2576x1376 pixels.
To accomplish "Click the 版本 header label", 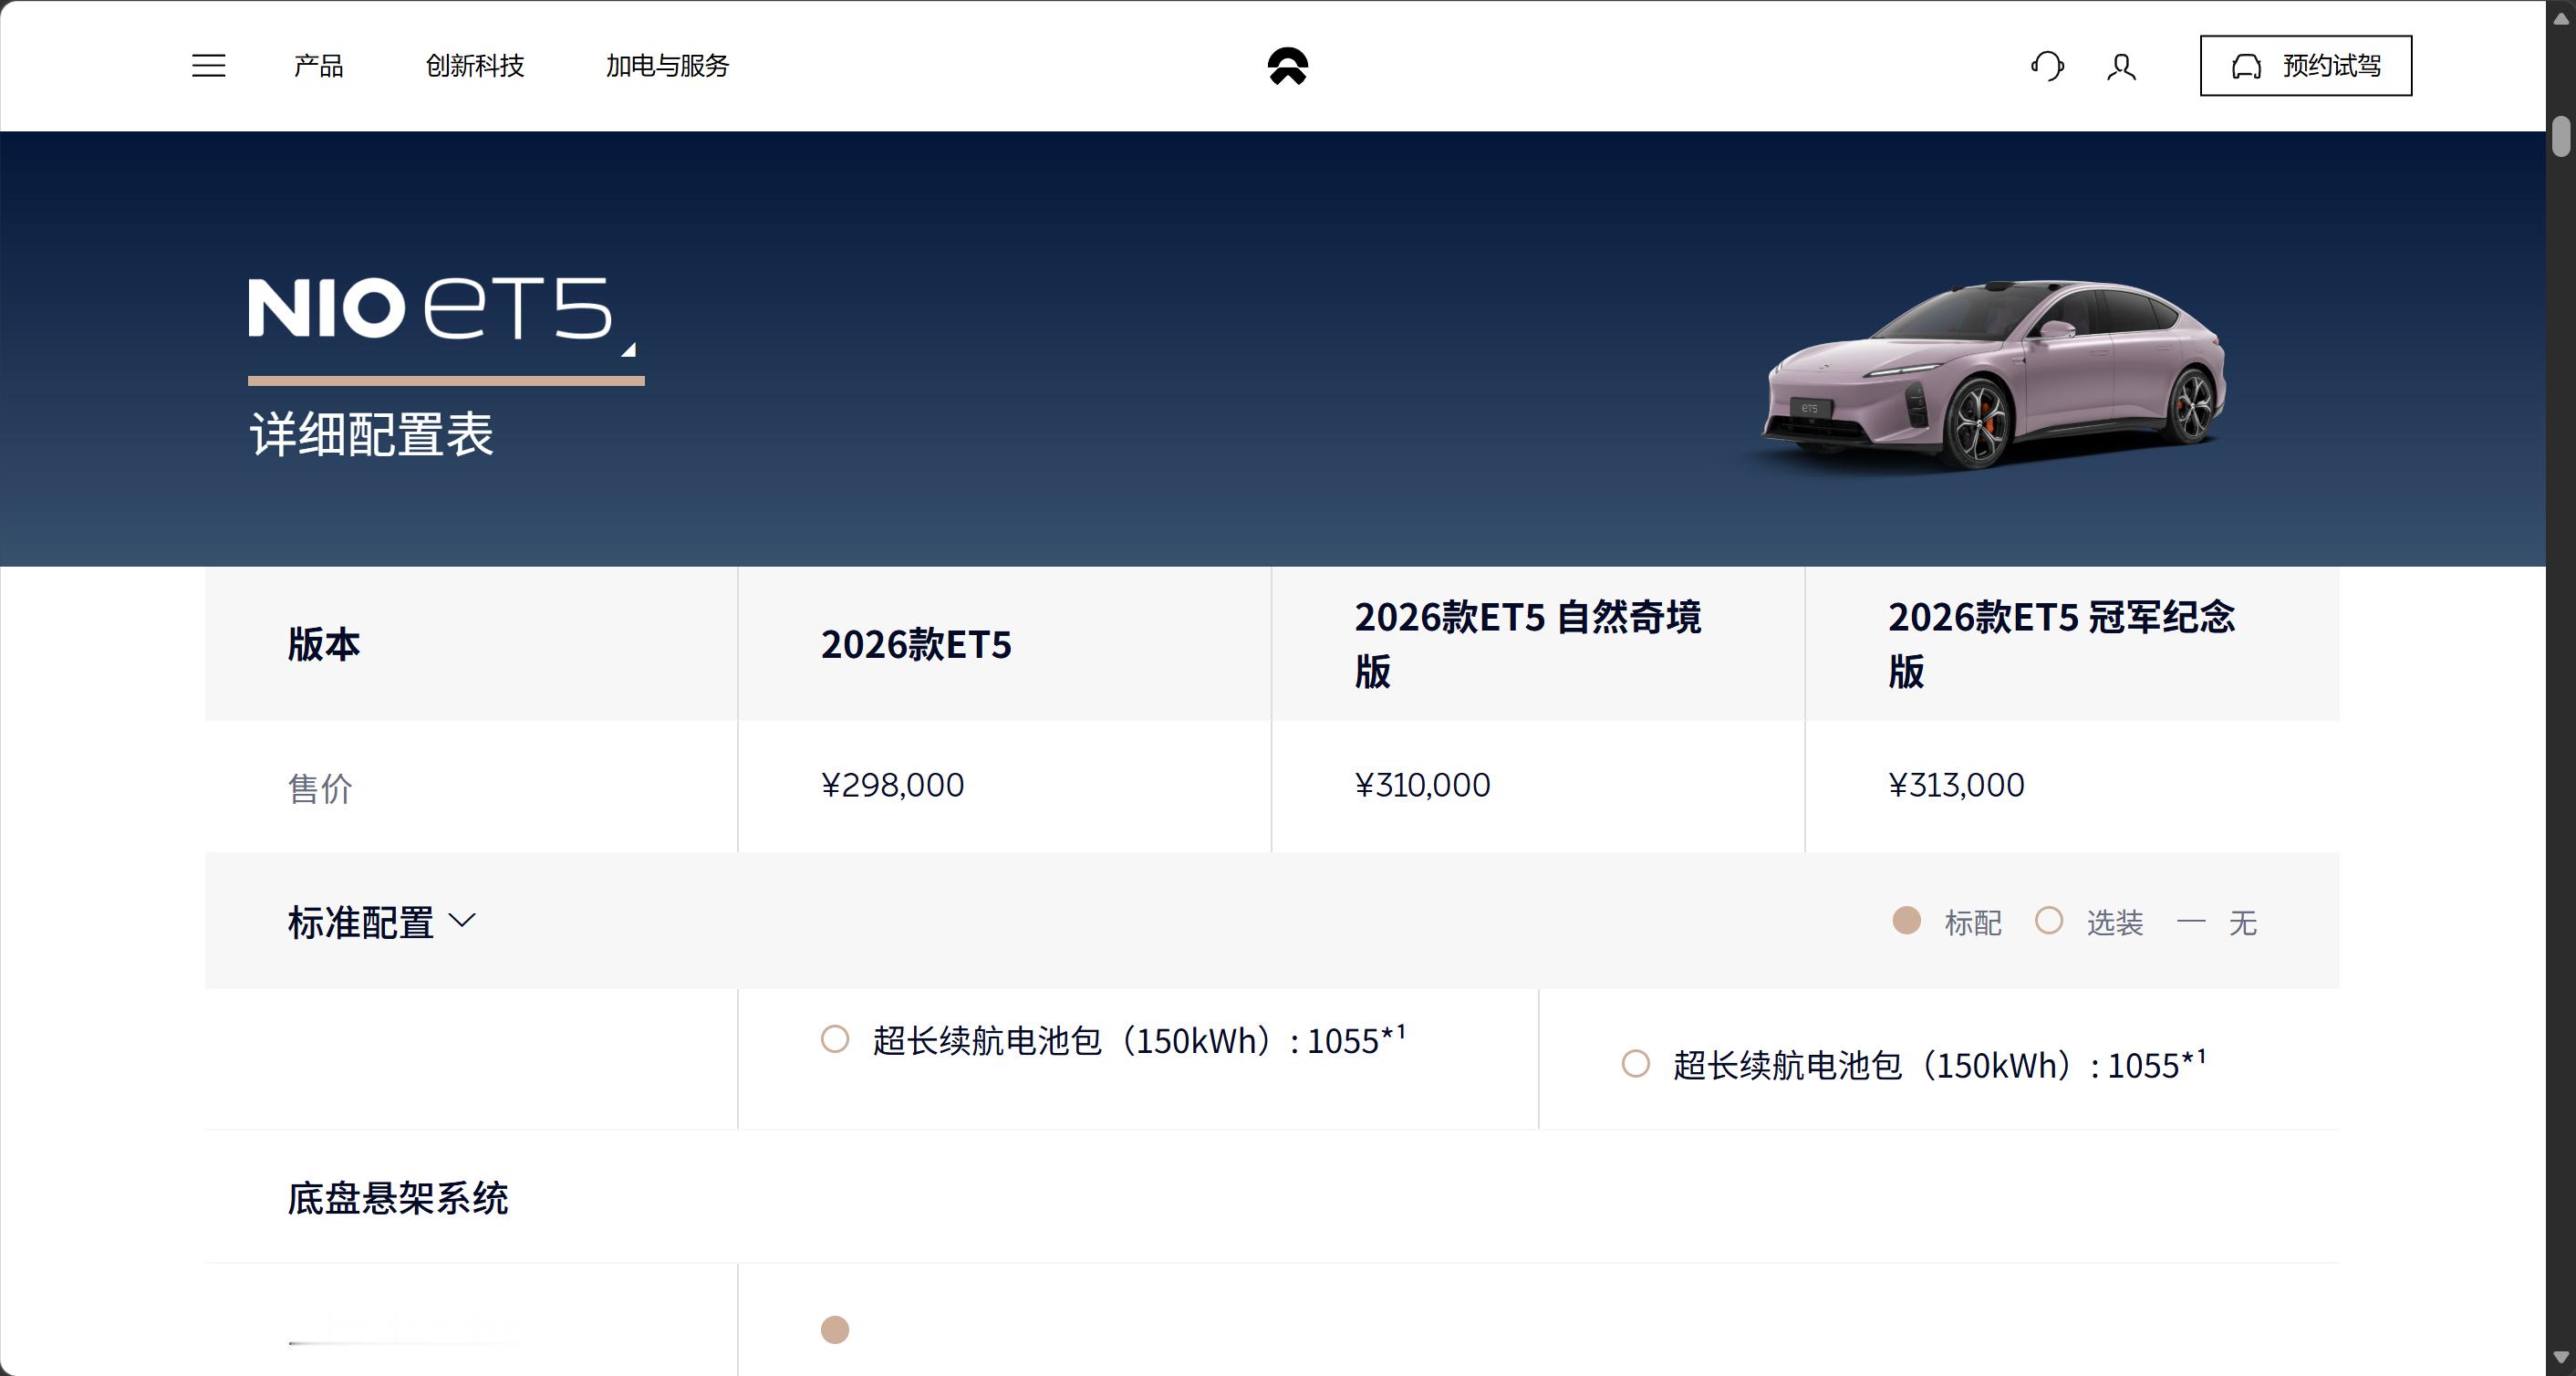I will tap(323, 644).
